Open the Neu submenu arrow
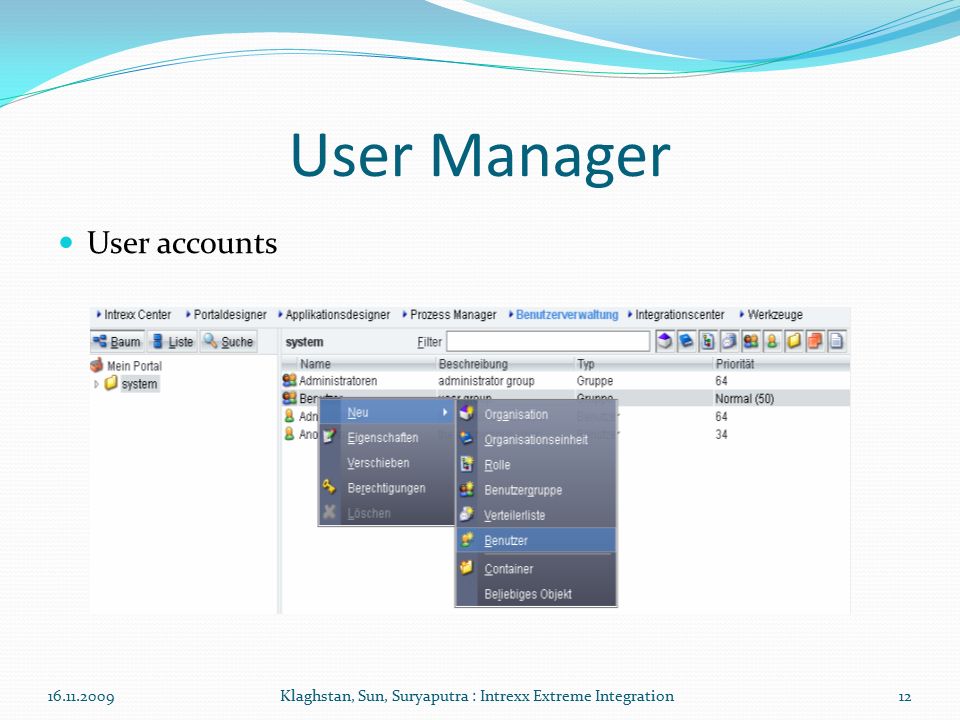Image resolution: width=960 pixels, height=720 pixels. (445, 412)
